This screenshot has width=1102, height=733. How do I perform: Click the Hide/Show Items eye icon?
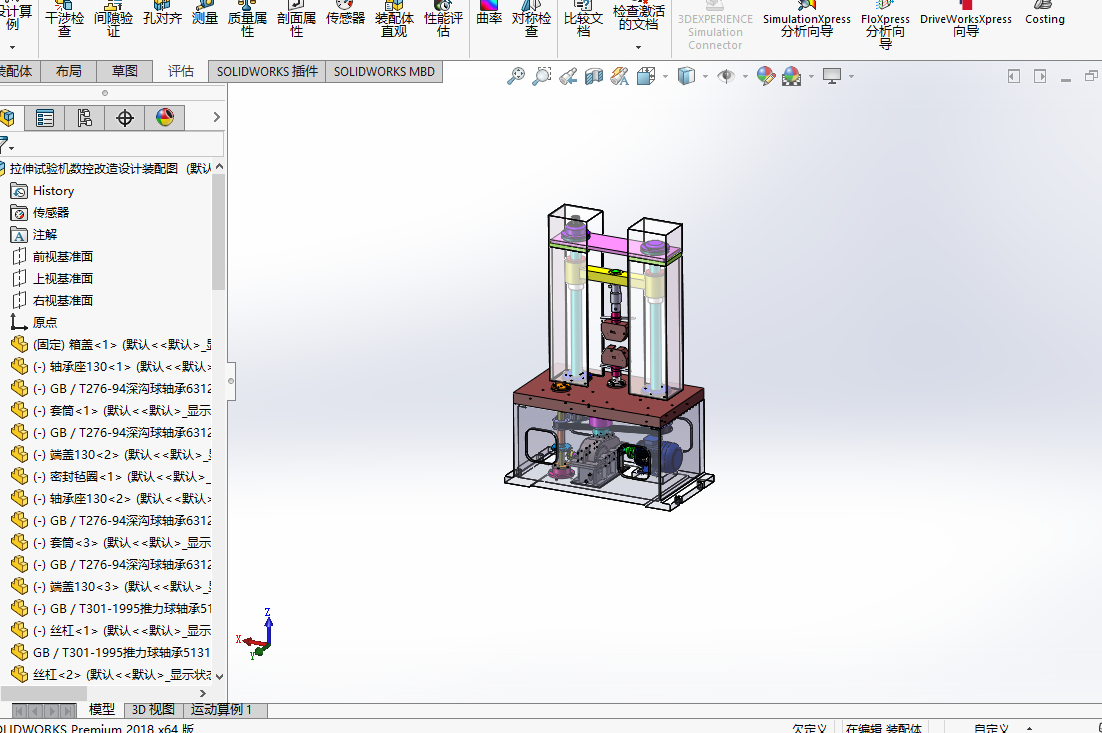[x=726, y=76]
